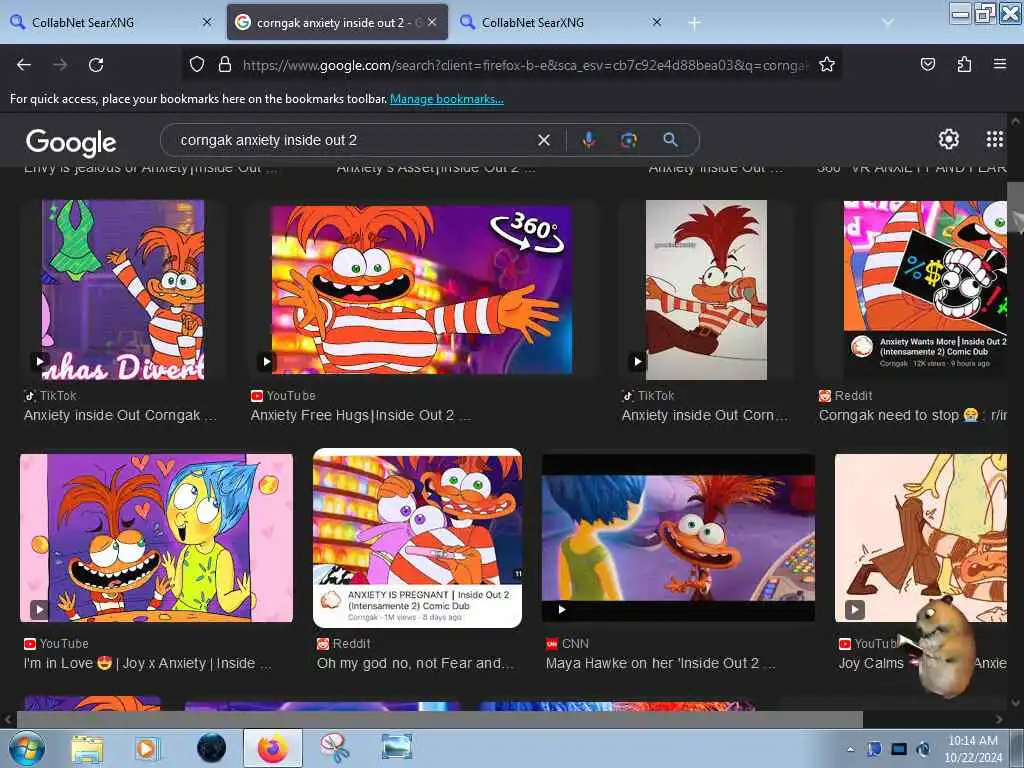Switch to the first CollabNet SearXNG tab

click(111, 22)
